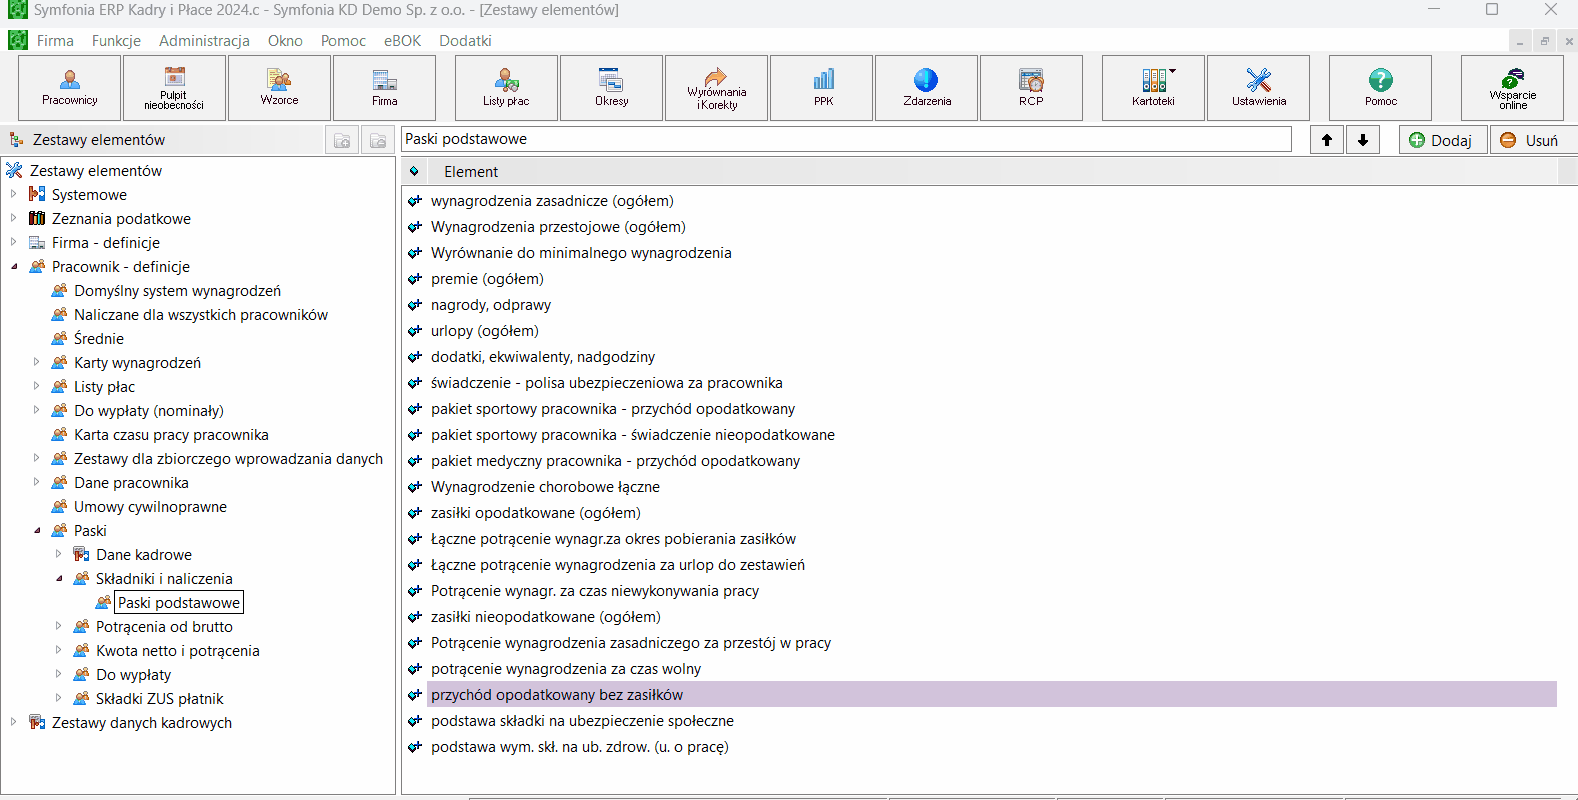
Task: Expand the Składki ZUS płatnik node
Action: (x=58, y=698)
